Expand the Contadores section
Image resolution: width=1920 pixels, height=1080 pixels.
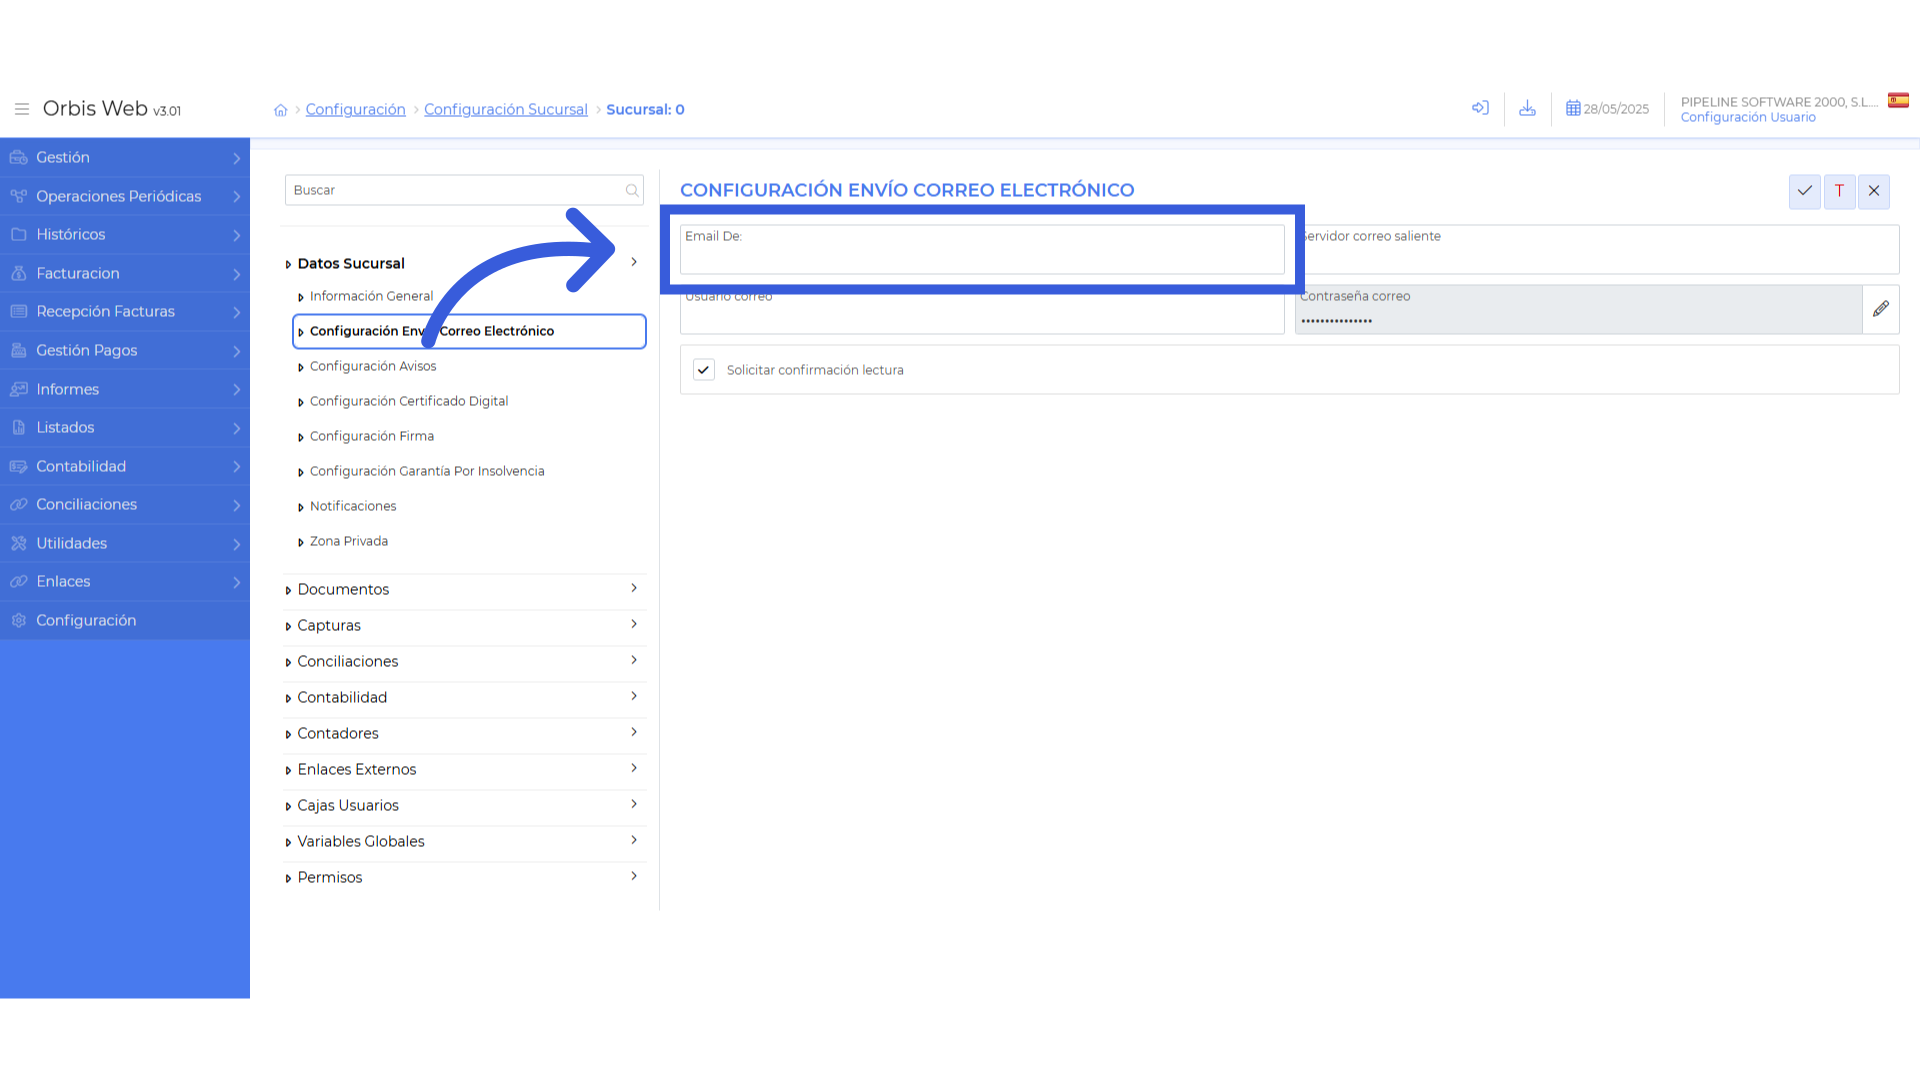pyautogui.click(x=464, y=733)
